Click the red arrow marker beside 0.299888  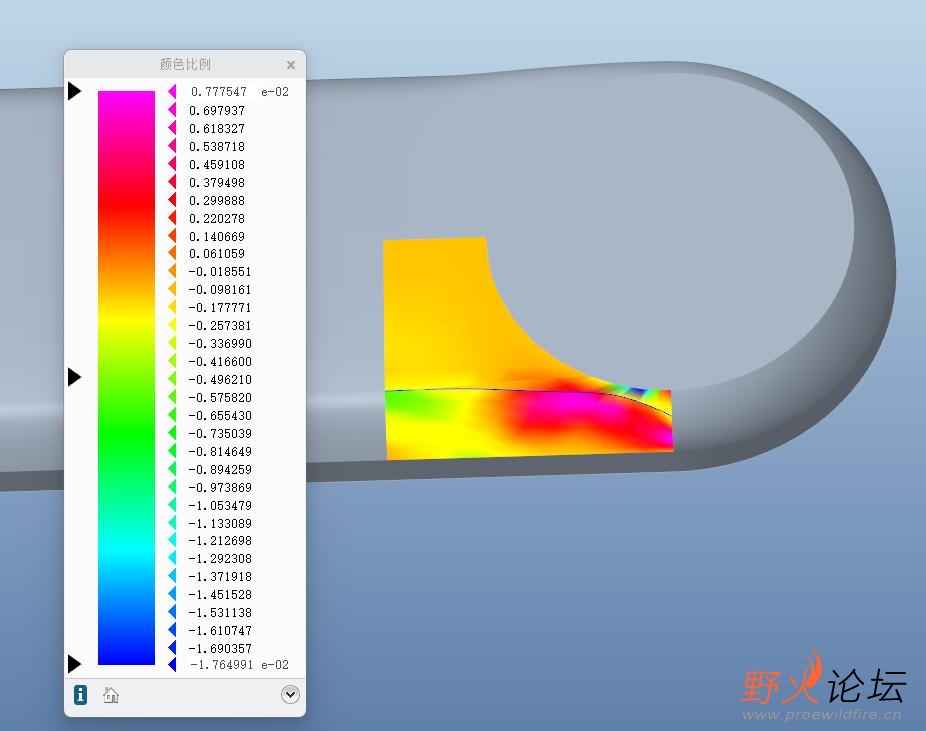(x=172, y=200)
